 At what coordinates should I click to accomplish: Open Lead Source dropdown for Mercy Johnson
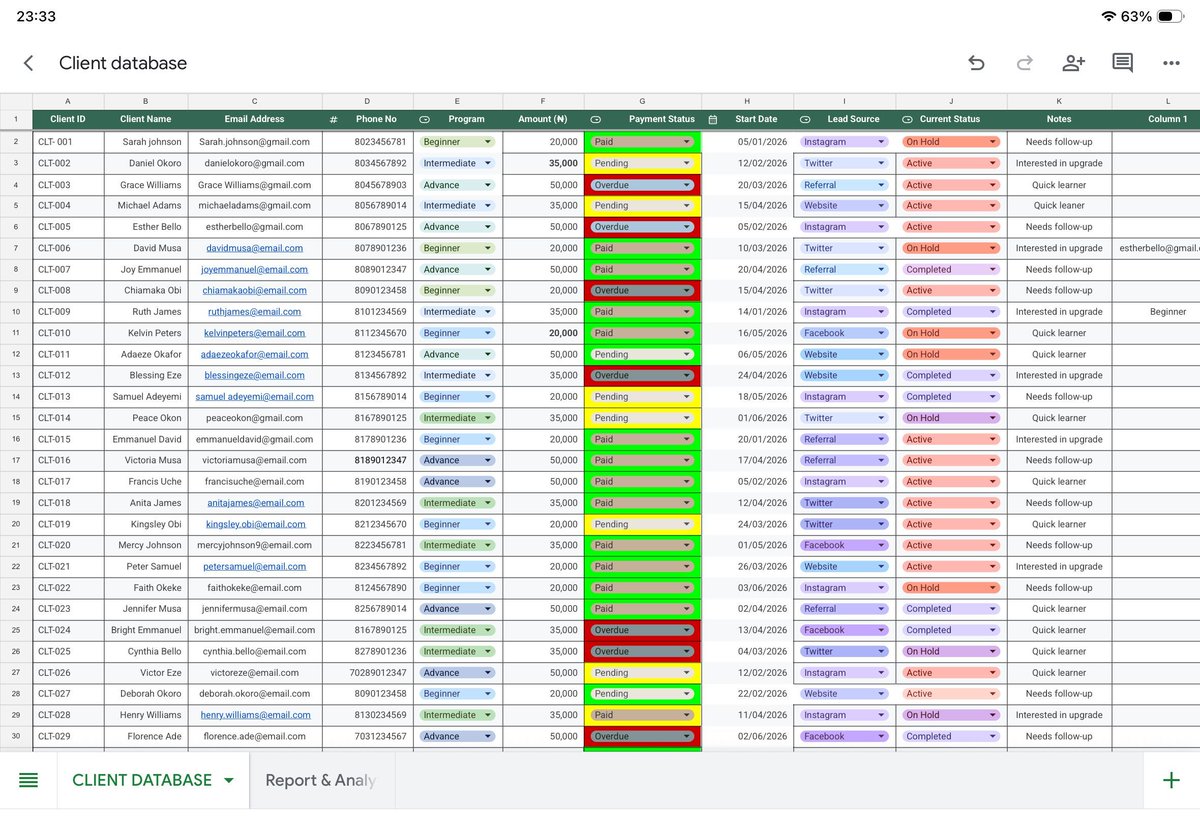pyautogui.click(x=881, y=545)
